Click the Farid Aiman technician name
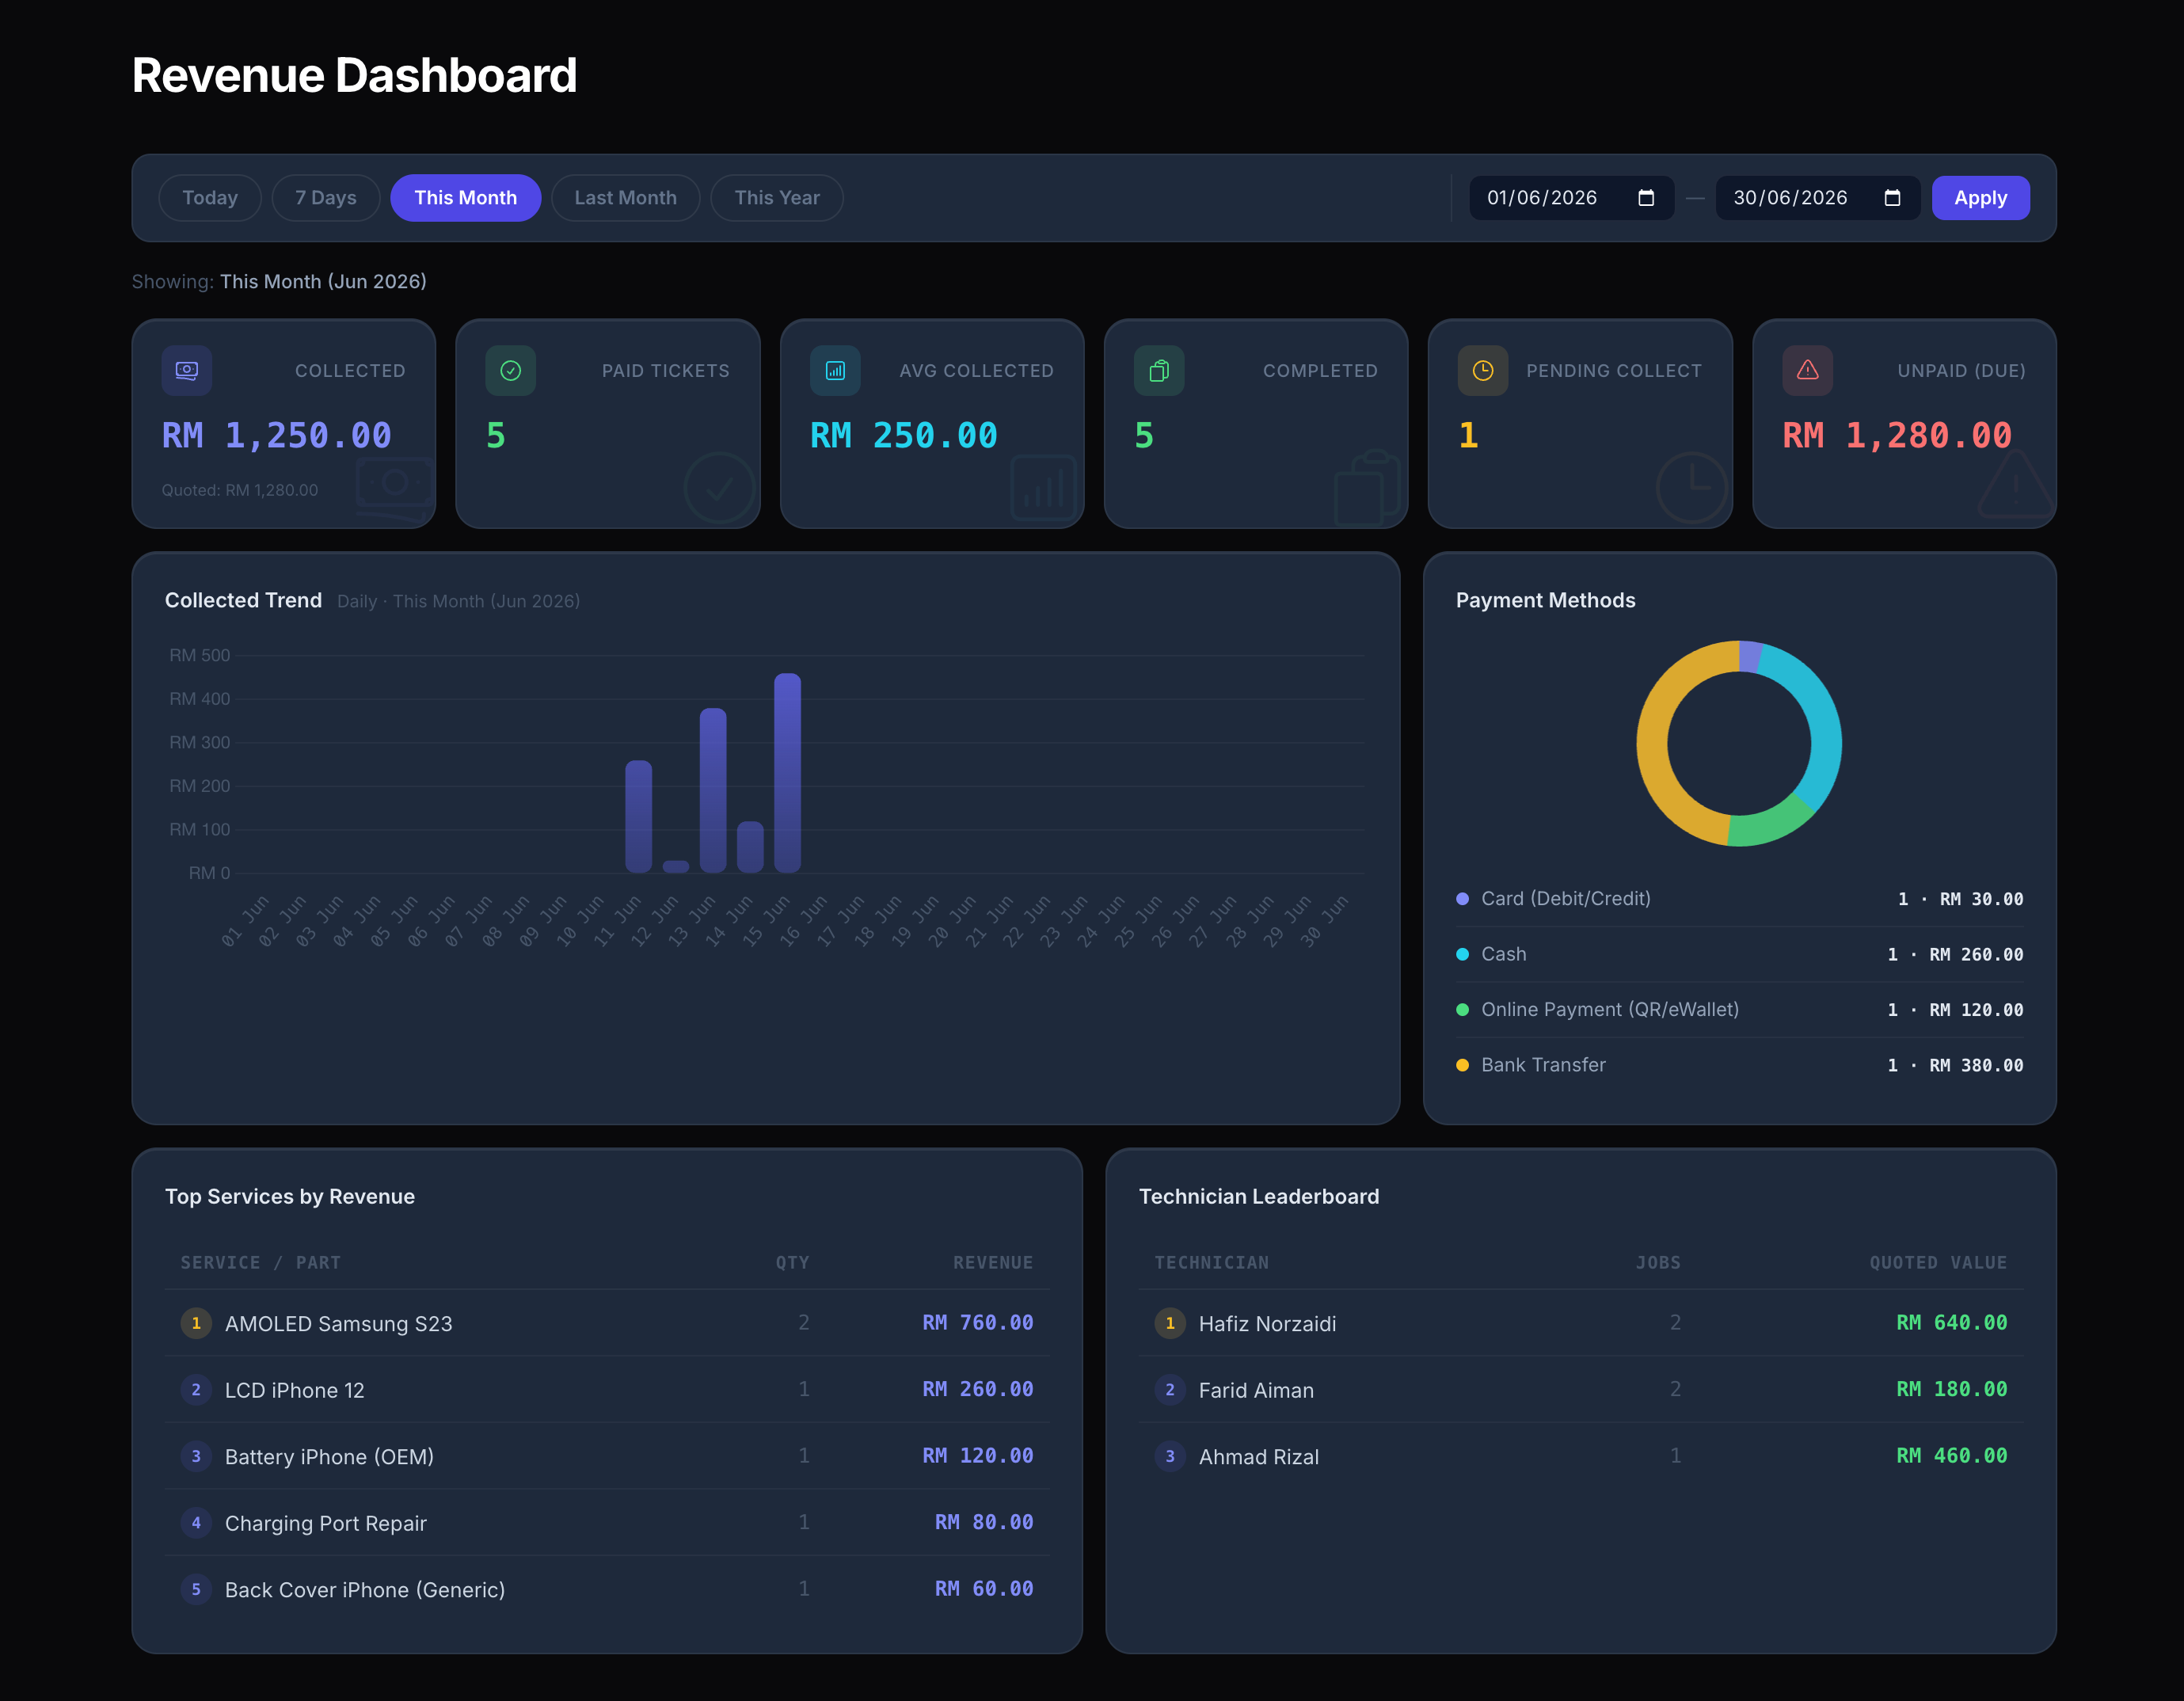The width and height of the screenshot is (2184, 1701). point(1257,1390)
